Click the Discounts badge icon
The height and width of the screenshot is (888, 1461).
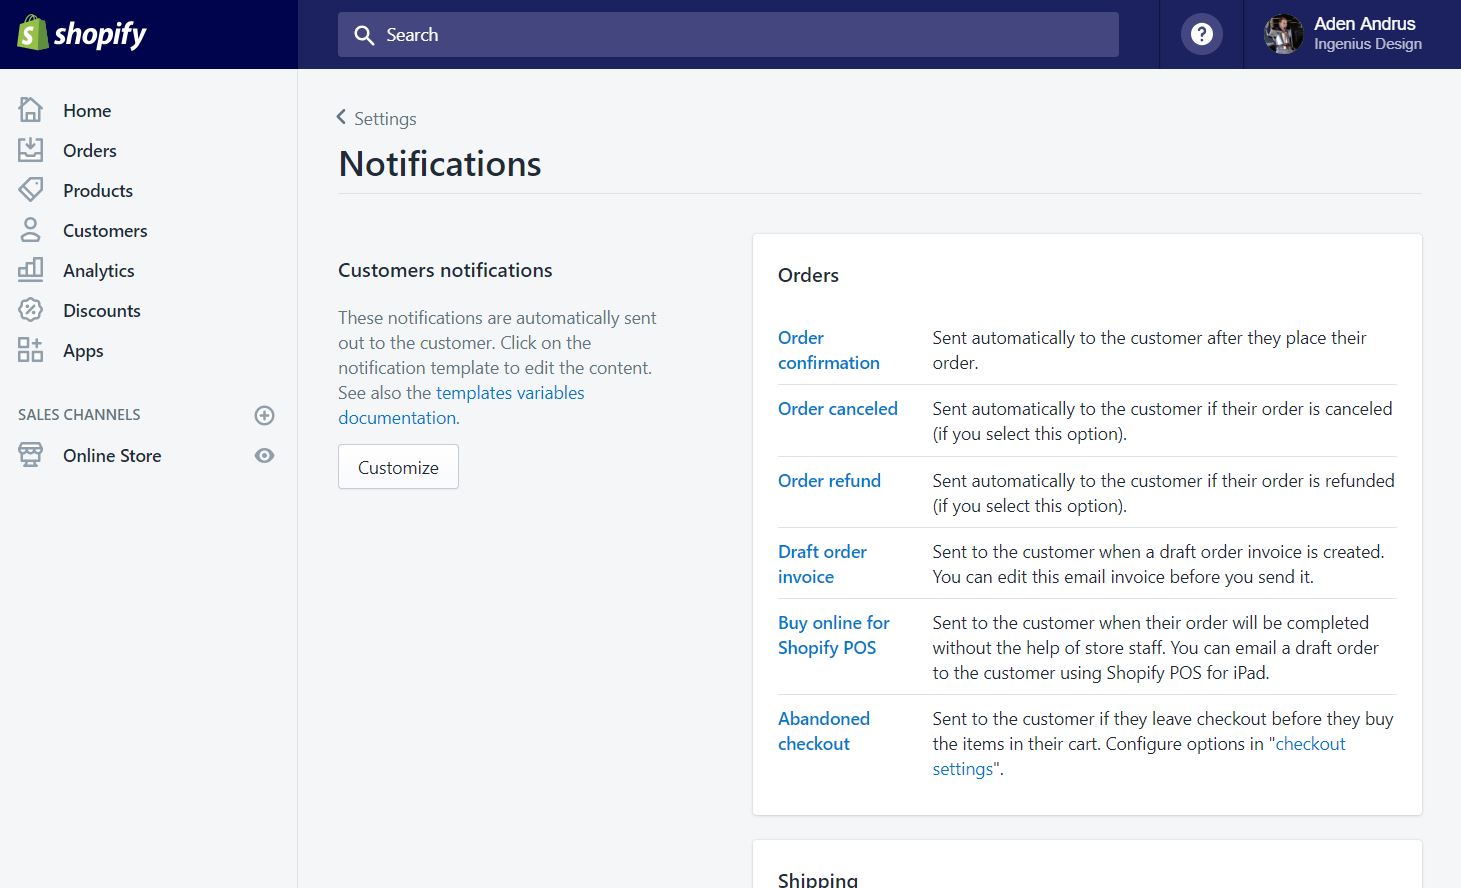point(31,310)
